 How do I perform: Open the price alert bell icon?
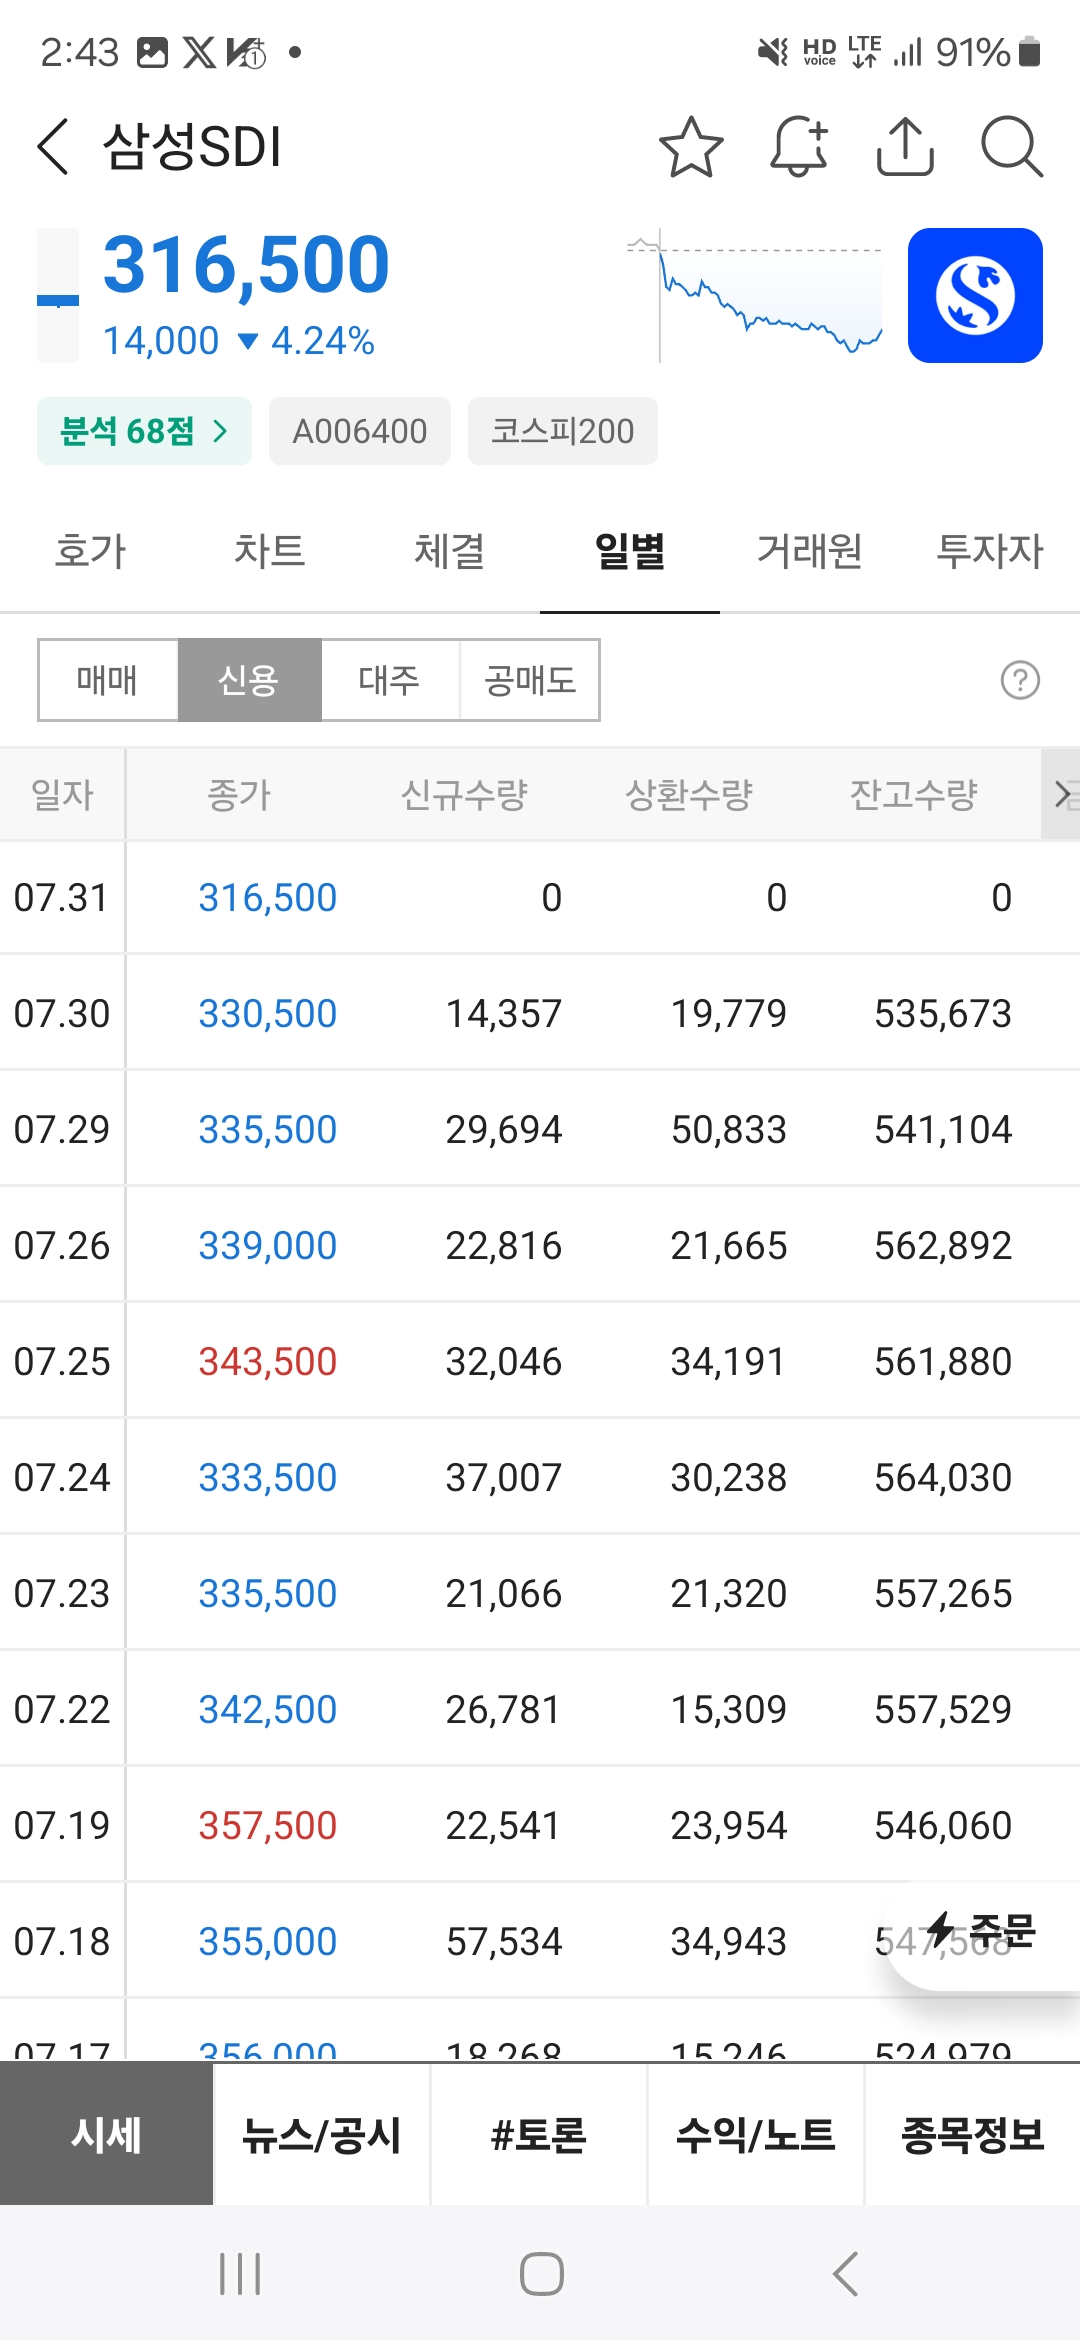(799, 147)
